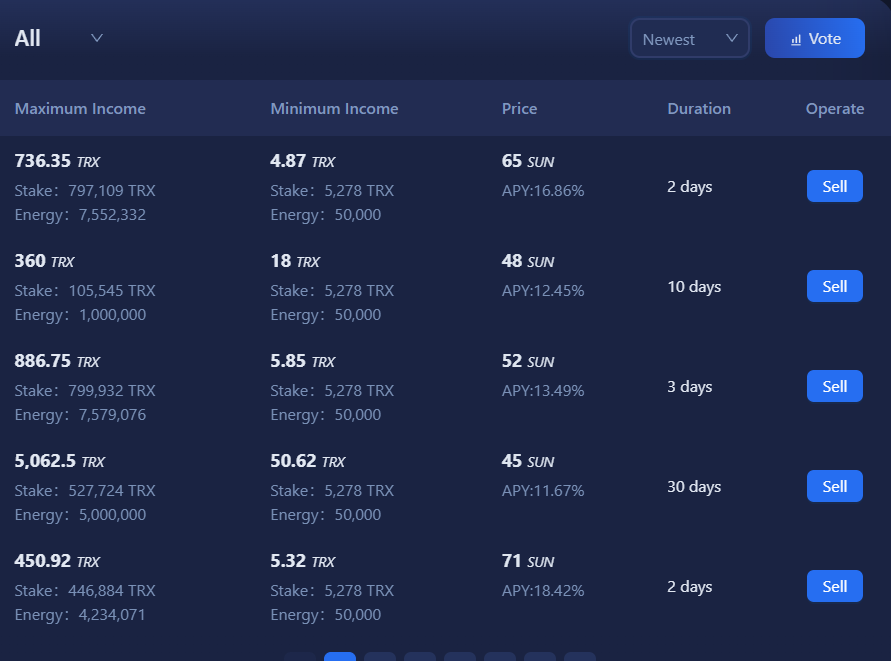Select the highlighted blue pagination page button
Screen dimensions: 891x661
340,657
